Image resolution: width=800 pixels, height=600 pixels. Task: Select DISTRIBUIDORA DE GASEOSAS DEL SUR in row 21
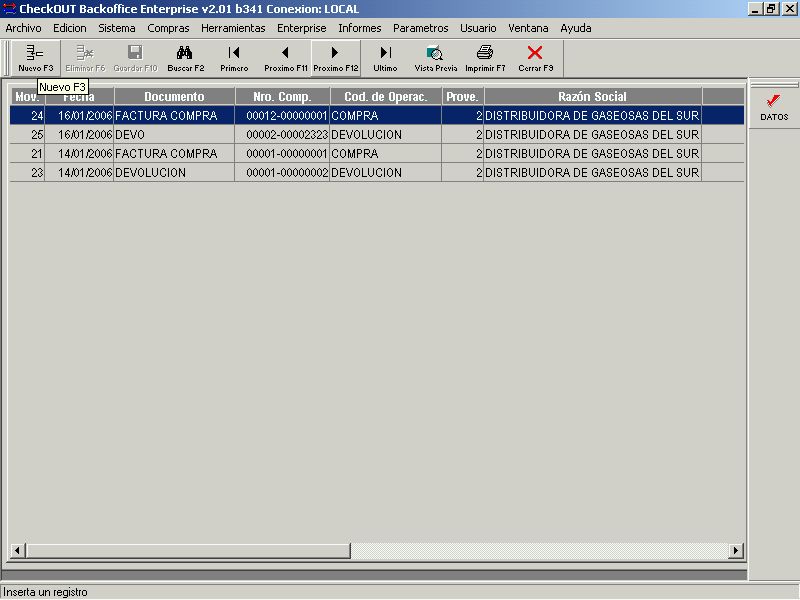593,154
